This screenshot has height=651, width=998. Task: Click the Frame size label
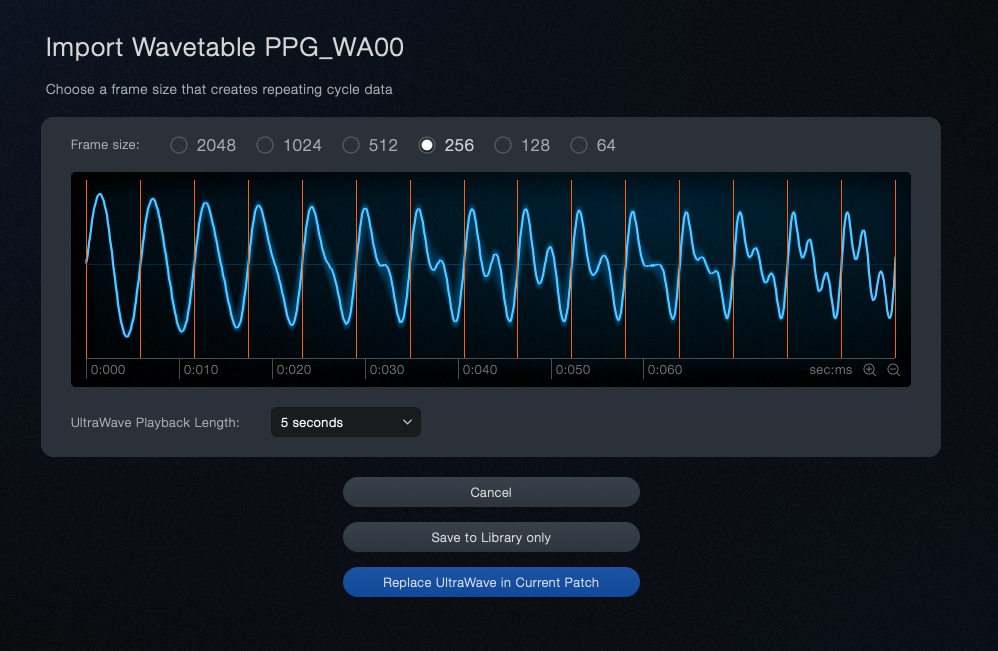105,145
